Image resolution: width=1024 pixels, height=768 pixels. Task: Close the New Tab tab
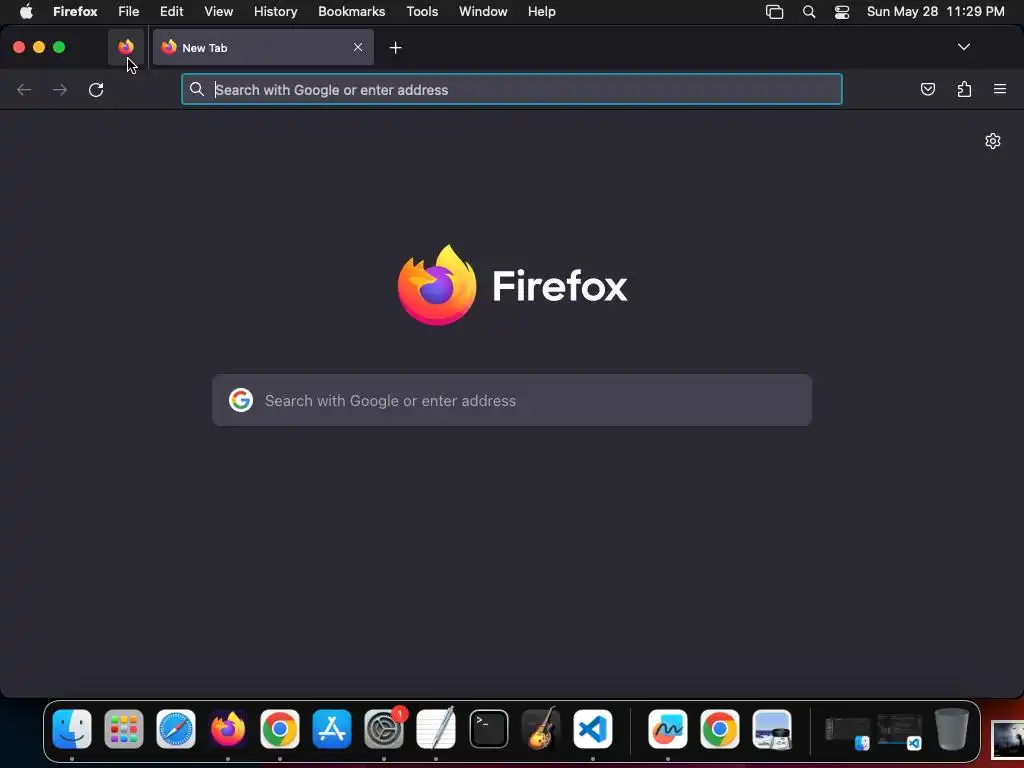coord(358,47)
